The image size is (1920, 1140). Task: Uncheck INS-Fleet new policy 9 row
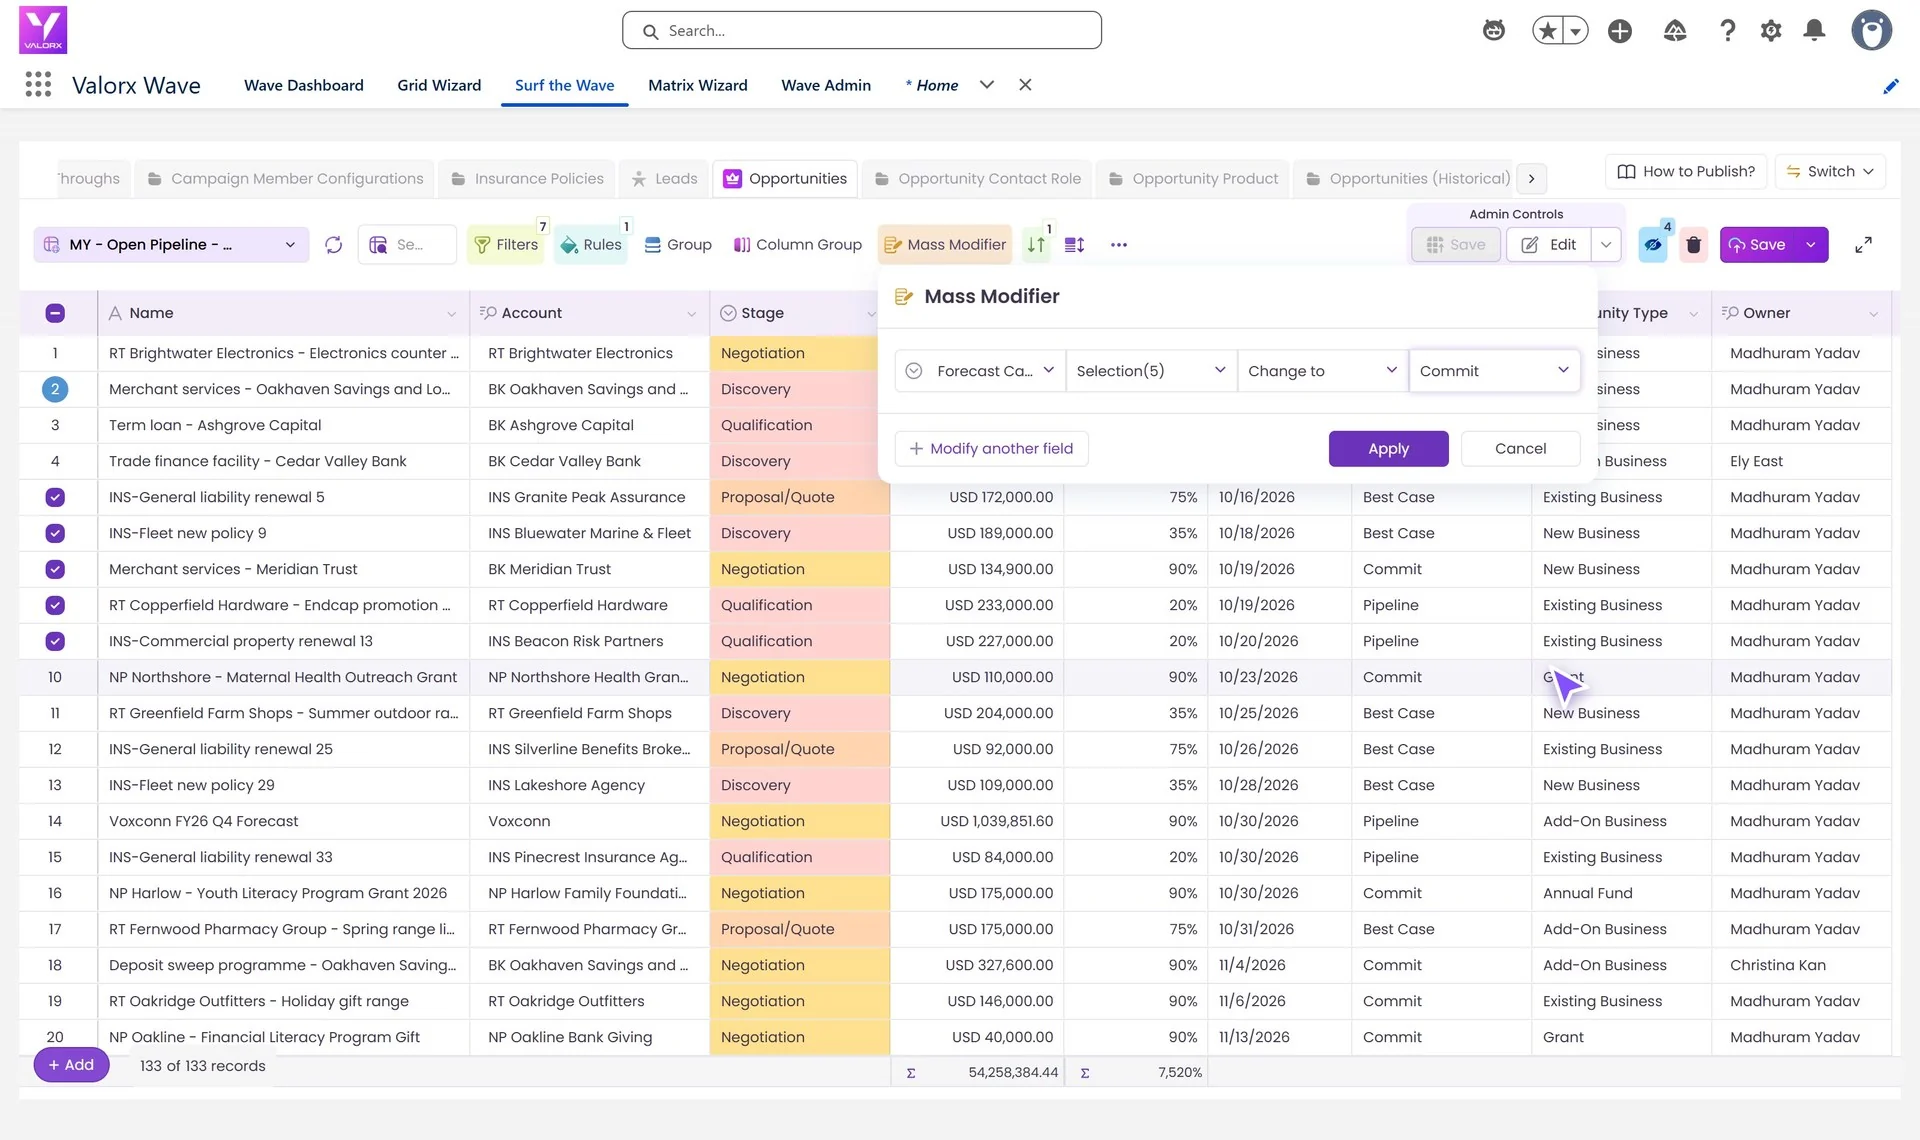pos(55,533)
